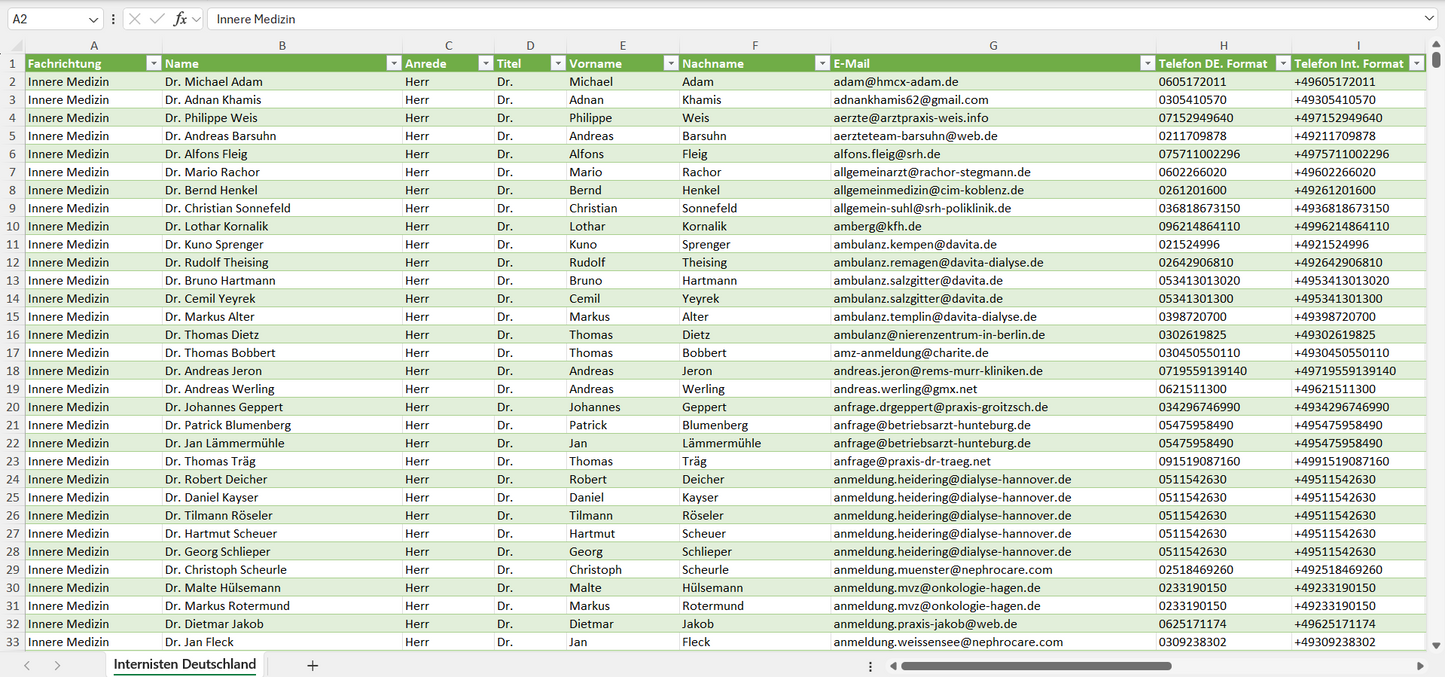Select the Internisten Deutschland sheet tab
This screenshot has height=677, width=1445.
pyautogui.click(x=185, y=665)
